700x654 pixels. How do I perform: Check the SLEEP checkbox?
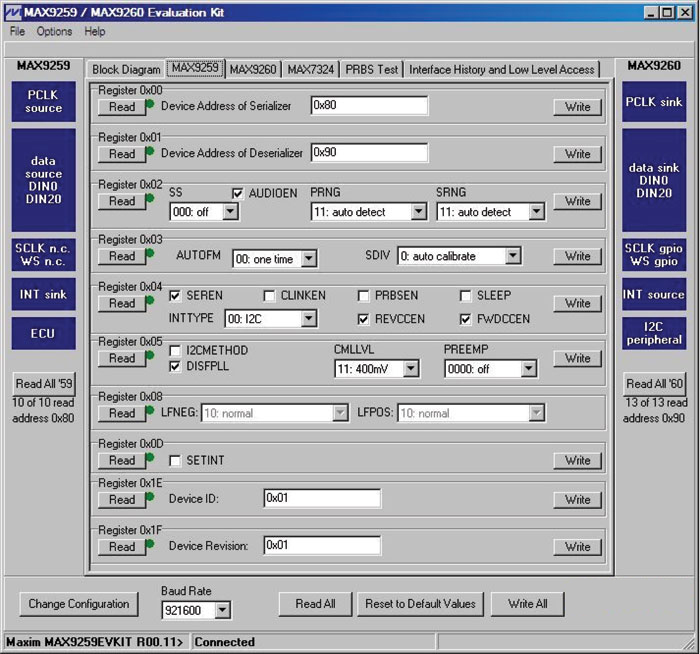(x=465, y=296)
